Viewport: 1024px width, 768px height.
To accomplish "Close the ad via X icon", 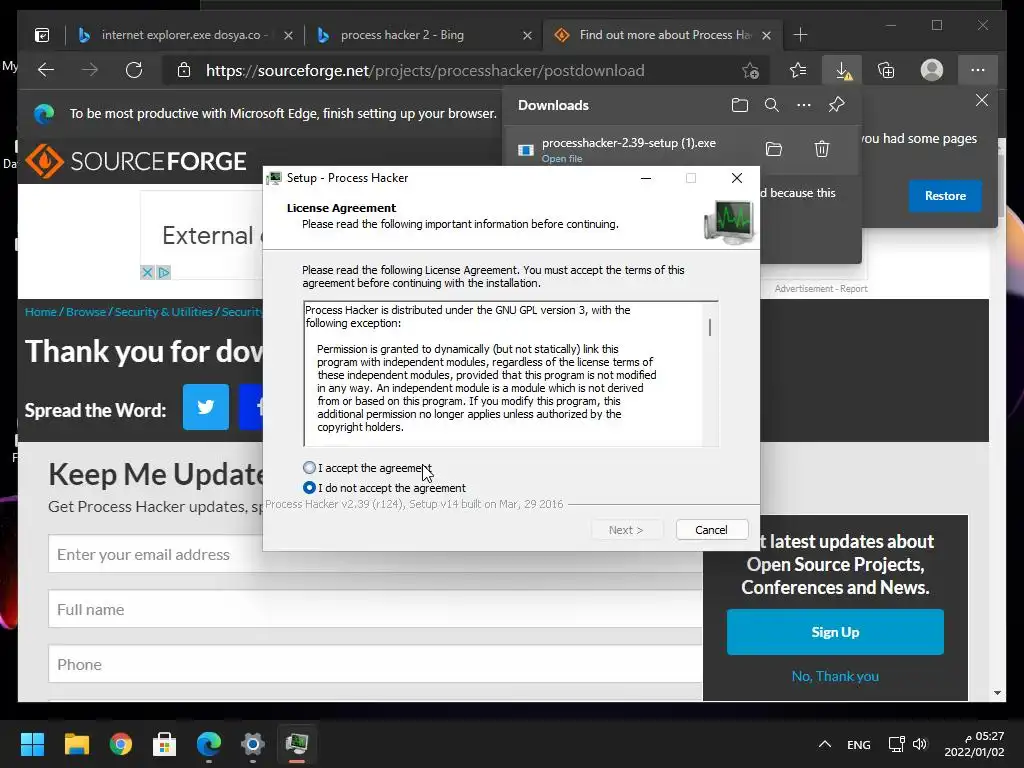I will point(147,272).
